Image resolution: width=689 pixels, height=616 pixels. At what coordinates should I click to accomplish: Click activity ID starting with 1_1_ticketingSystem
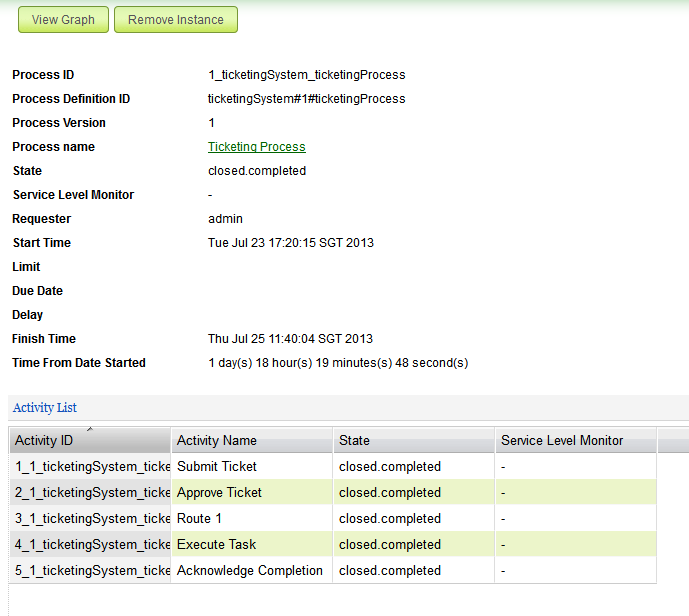pos(92,466)
